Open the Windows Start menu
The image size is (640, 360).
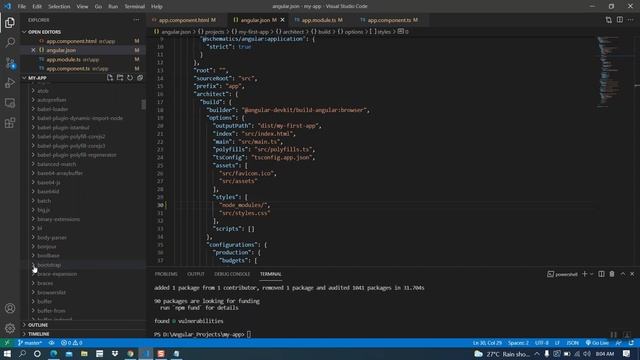tap(7, 353)
